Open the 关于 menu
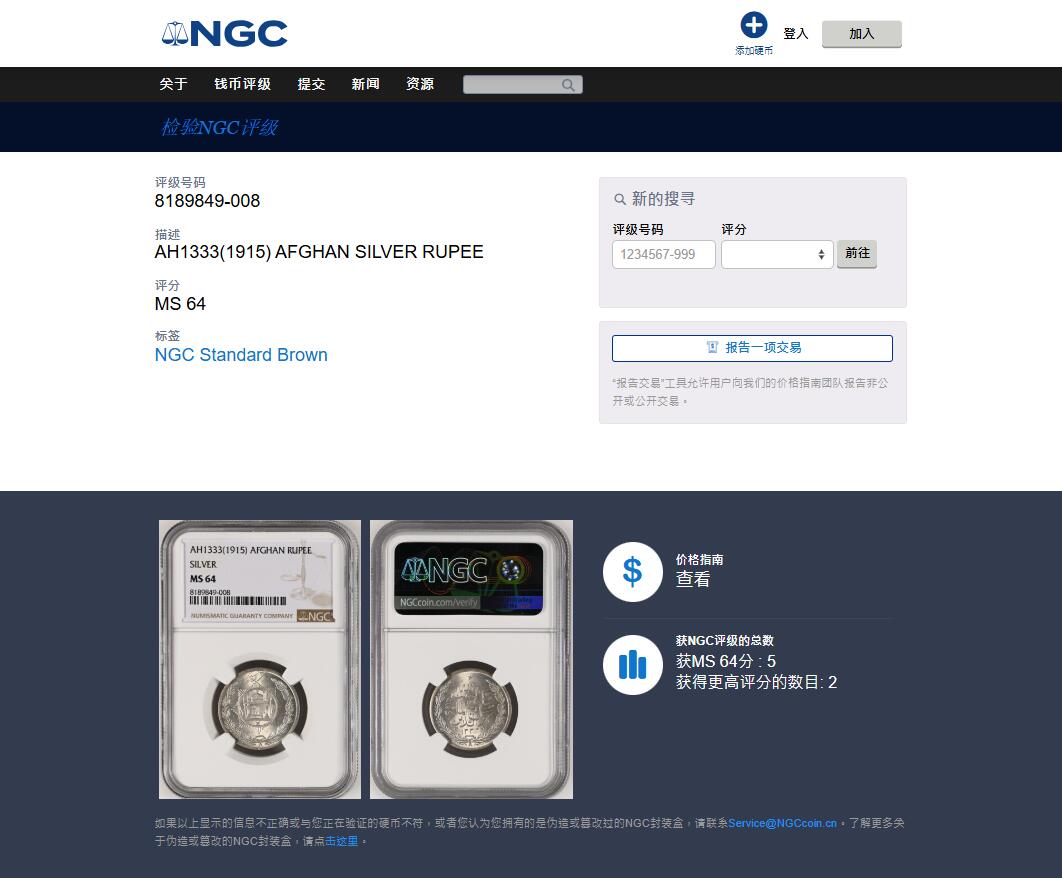This screenshot has height=878, width=1062. (173, 84)
